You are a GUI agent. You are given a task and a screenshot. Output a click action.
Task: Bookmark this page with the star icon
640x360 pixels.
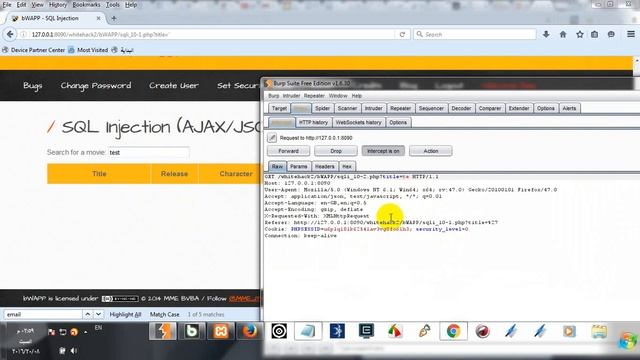[580, 34]
